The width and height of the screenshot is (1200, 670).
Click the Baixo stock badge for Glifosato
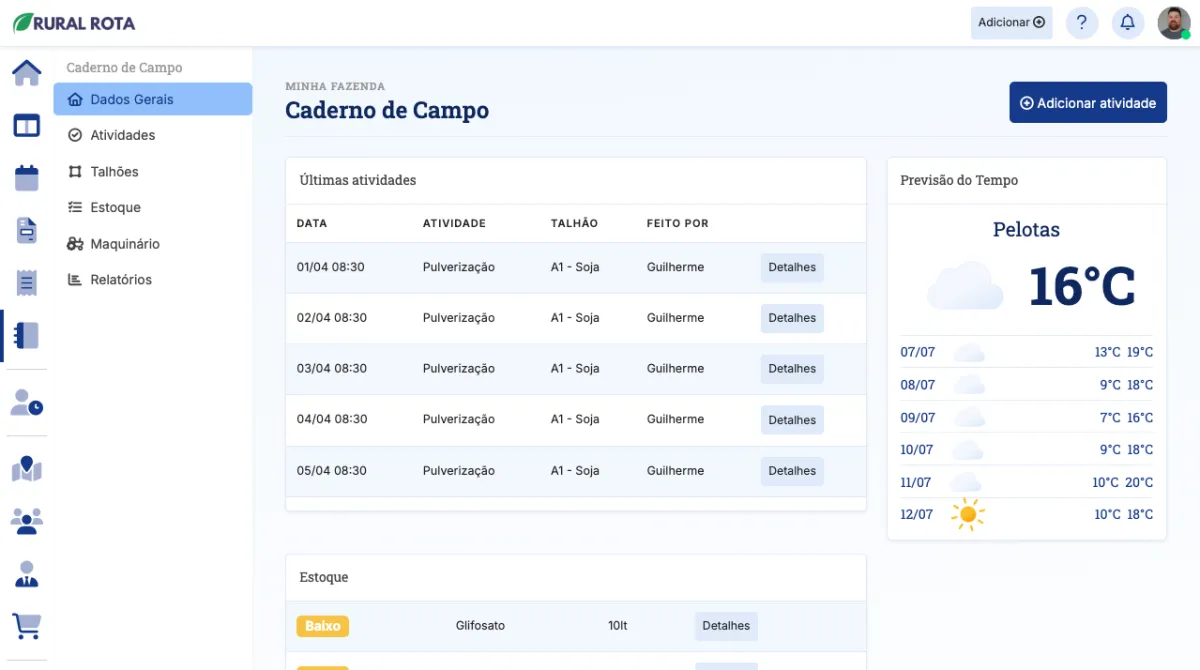pos(323,626)
